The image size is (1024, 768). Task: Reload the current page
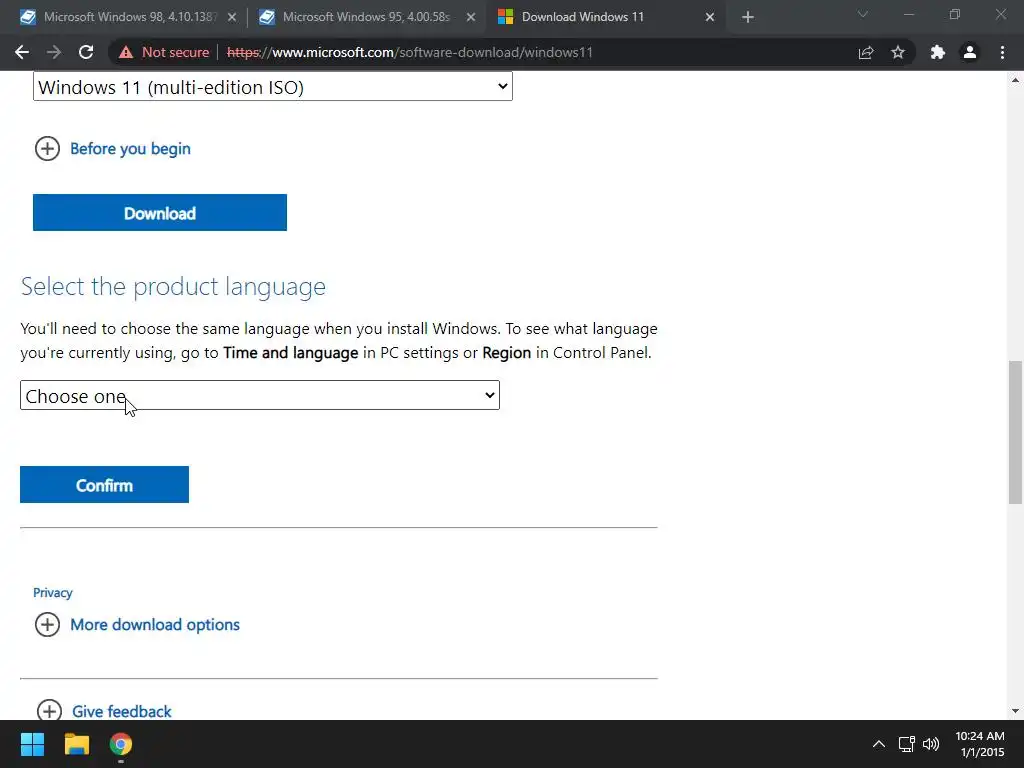pyautogui.click(x=86, y=52)
